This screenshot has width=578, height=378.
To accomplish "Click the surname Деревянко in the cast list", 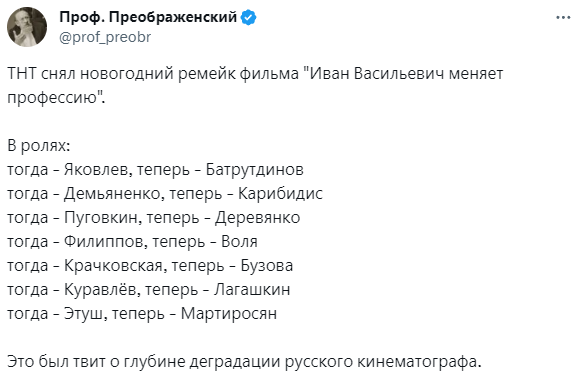I will pos(257,218).
